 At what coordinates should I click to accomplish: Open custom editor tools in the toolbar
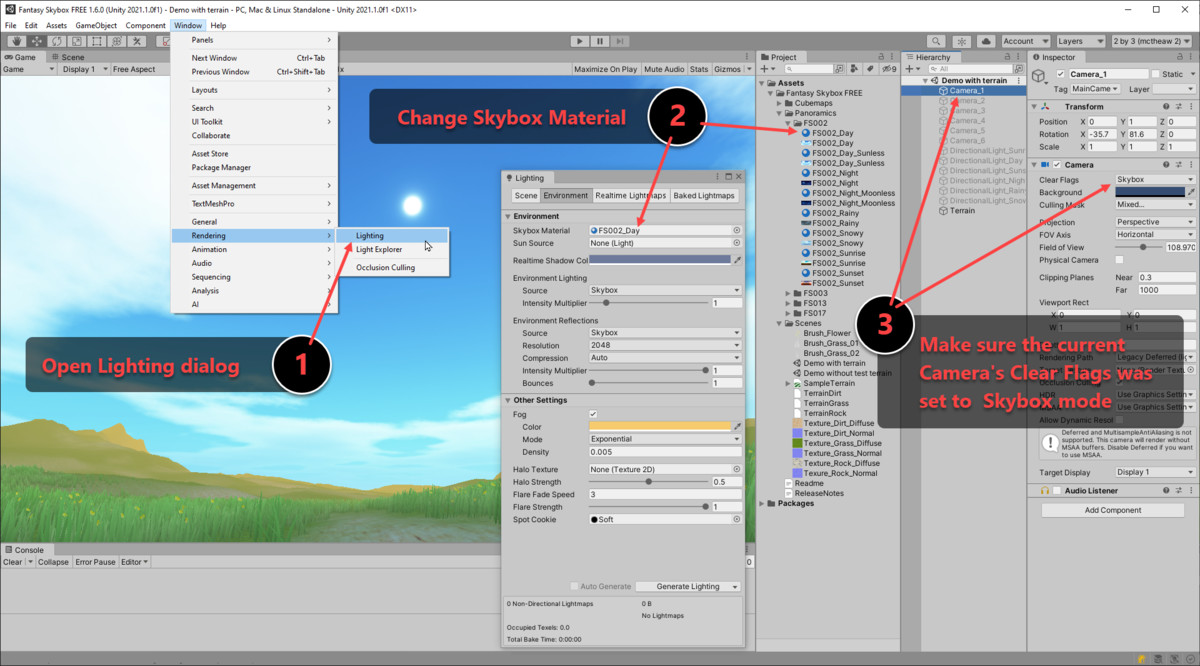[138, 41]
